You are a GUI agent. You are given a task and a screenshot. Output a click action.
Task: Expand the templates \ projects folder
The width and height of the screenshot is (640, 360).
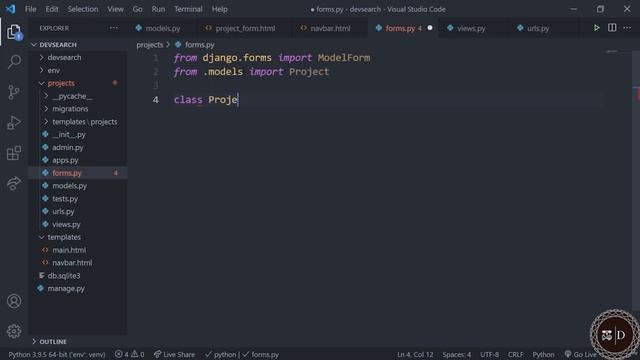point(78,122)
